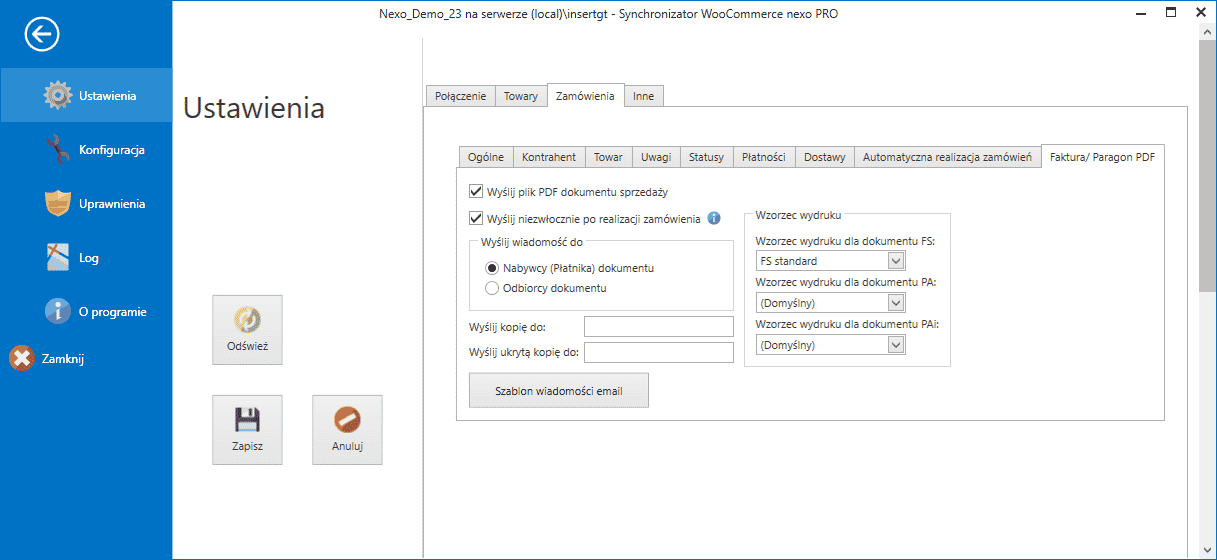
Task: Select the Faktura/ Paragon PDF sub-tab
Action: tap(1102, 156)
